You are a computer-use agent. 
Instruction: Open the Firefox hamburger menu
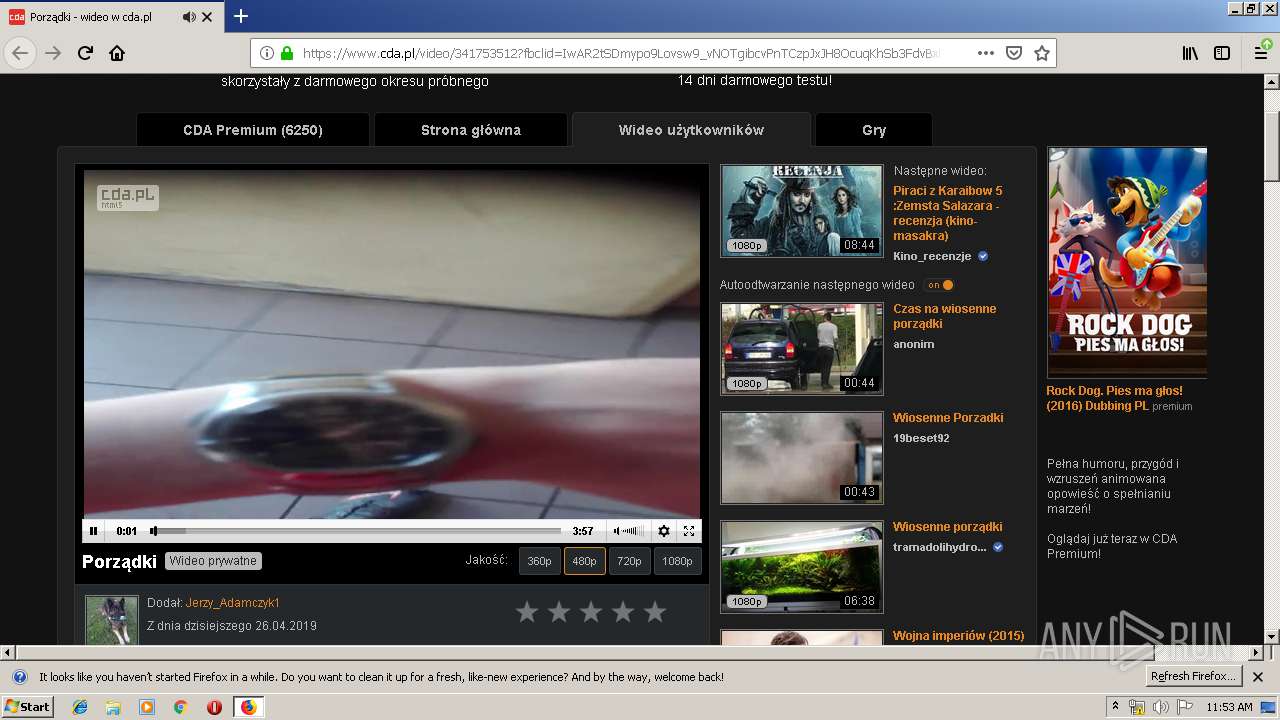point(1262,53)
